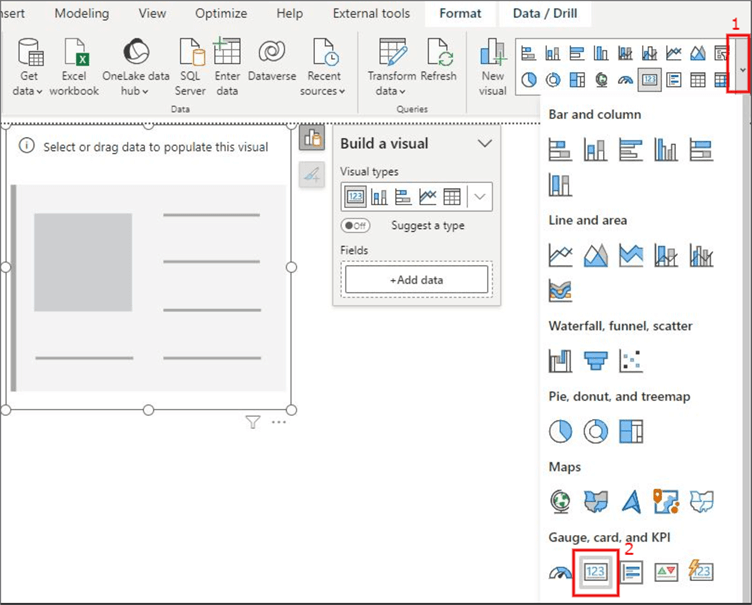Pick the Donut chart visual
This screenshot has width=752, height=605.
[x=596, y=431]
